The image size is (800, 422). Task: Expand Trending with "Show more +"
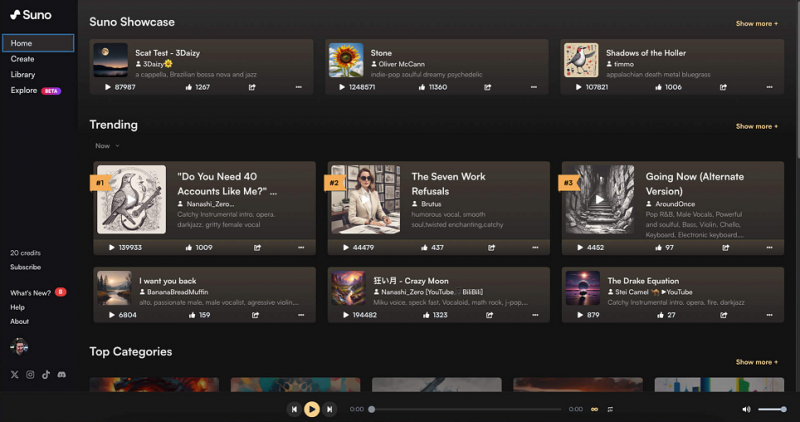pos(756,126)
